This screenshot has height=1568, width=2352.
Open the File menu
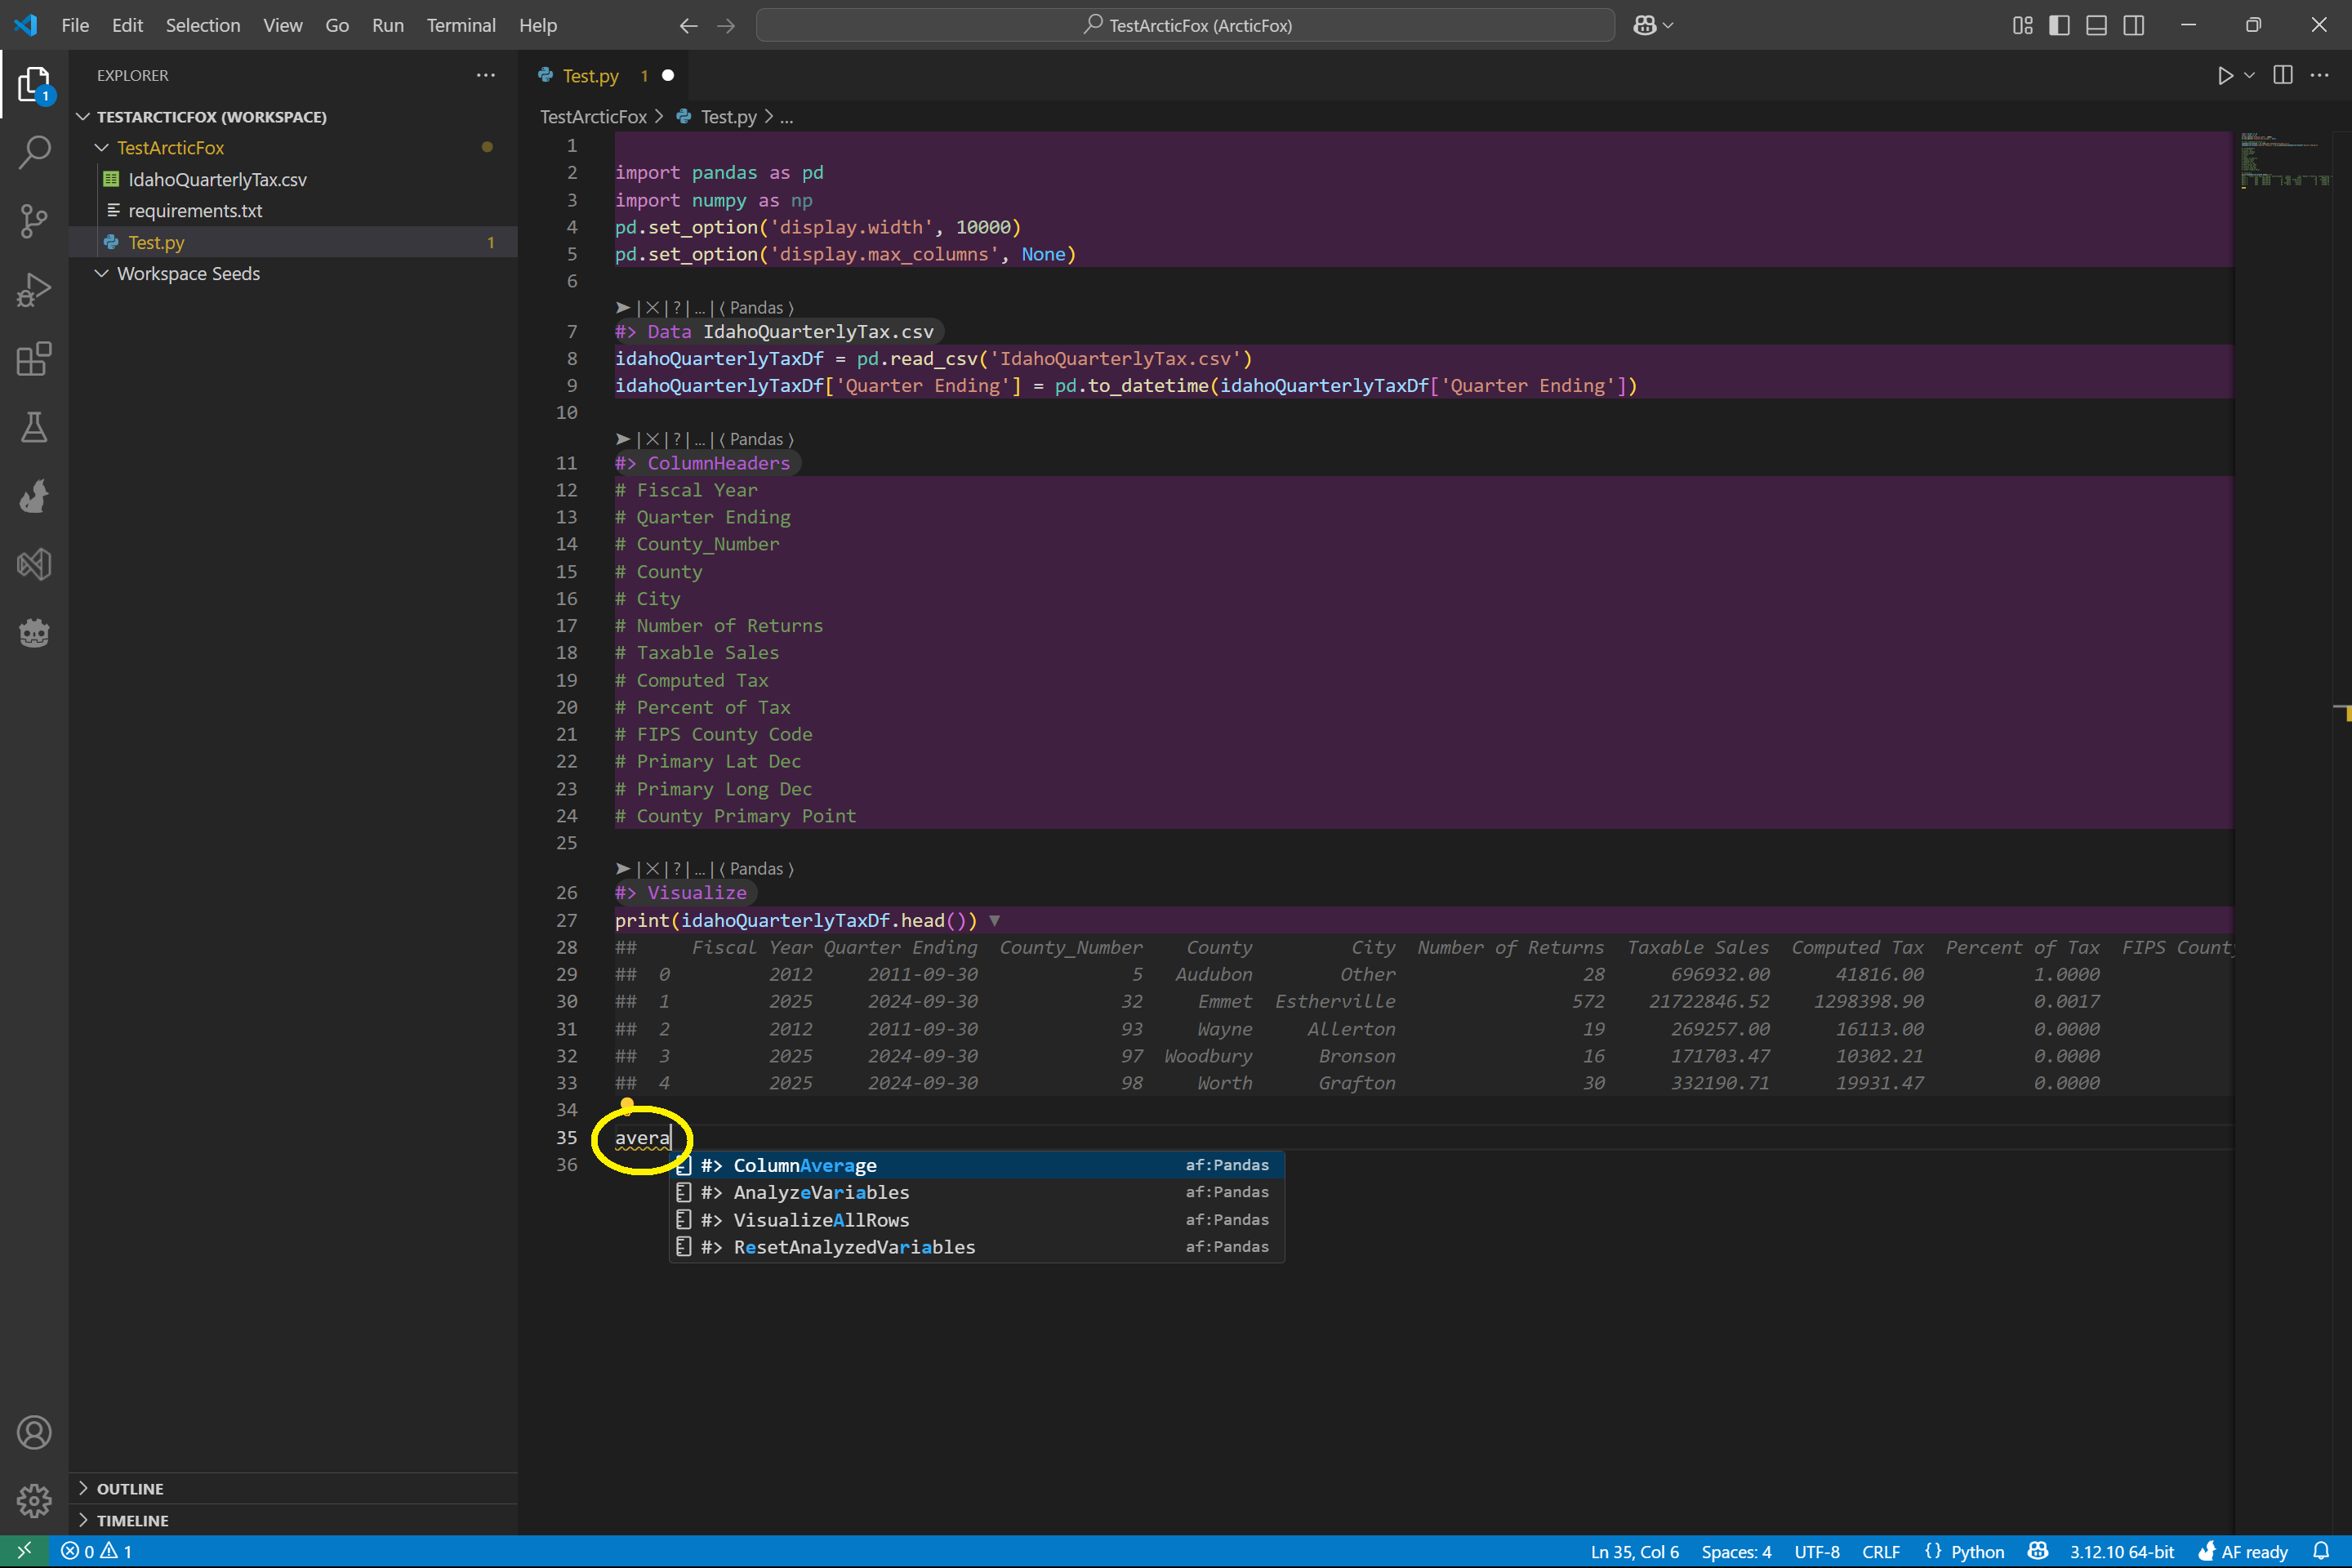(75, 25)
